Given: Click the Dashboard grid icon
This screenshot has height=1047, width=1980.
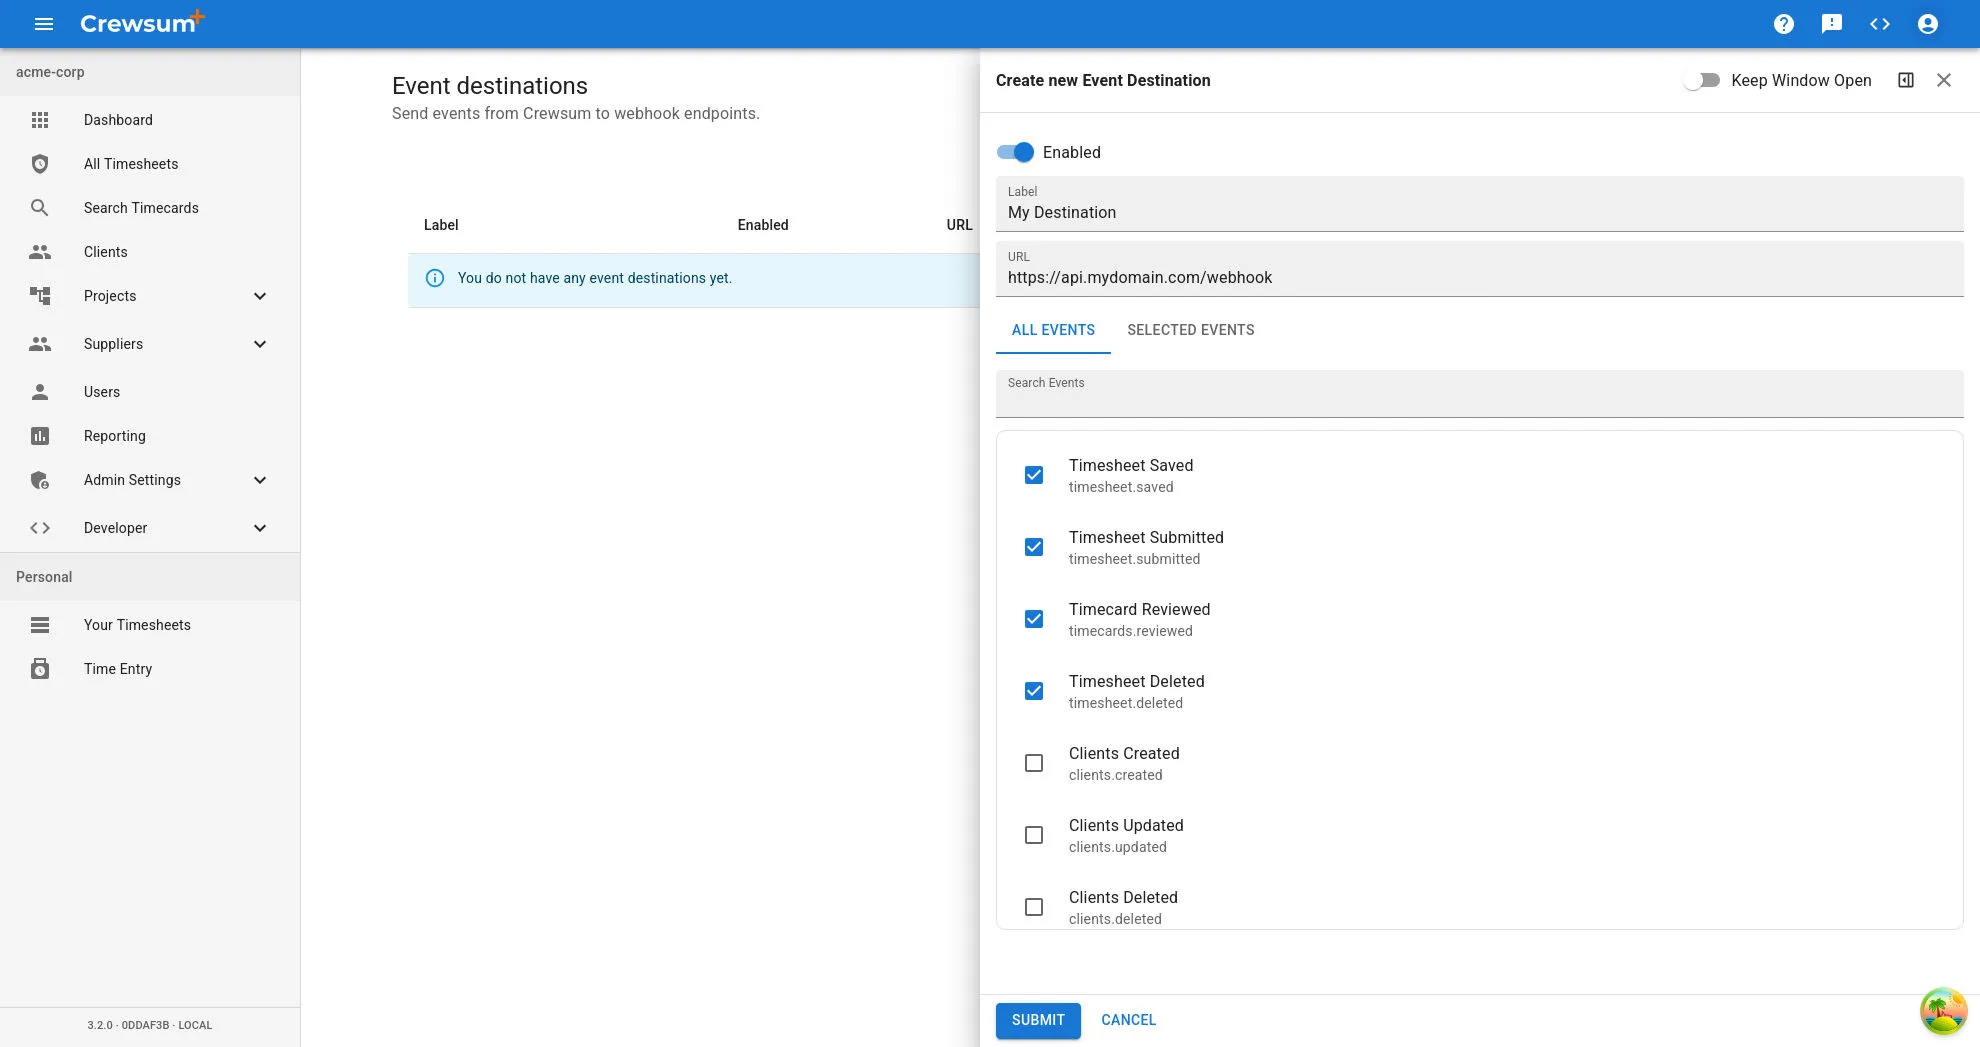Looking at the screenshot, I should point(40,120).
